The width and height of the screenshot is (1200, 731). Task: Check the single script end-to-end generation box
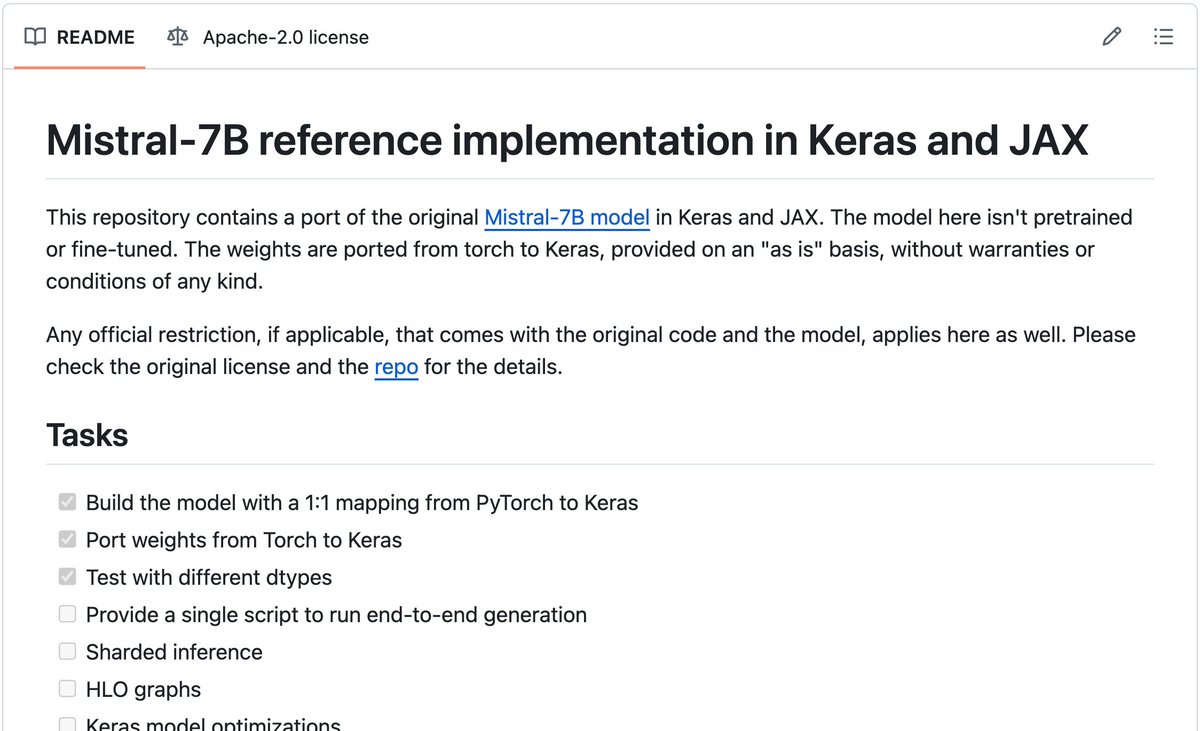pyautogui.click(x=67, y=614)
